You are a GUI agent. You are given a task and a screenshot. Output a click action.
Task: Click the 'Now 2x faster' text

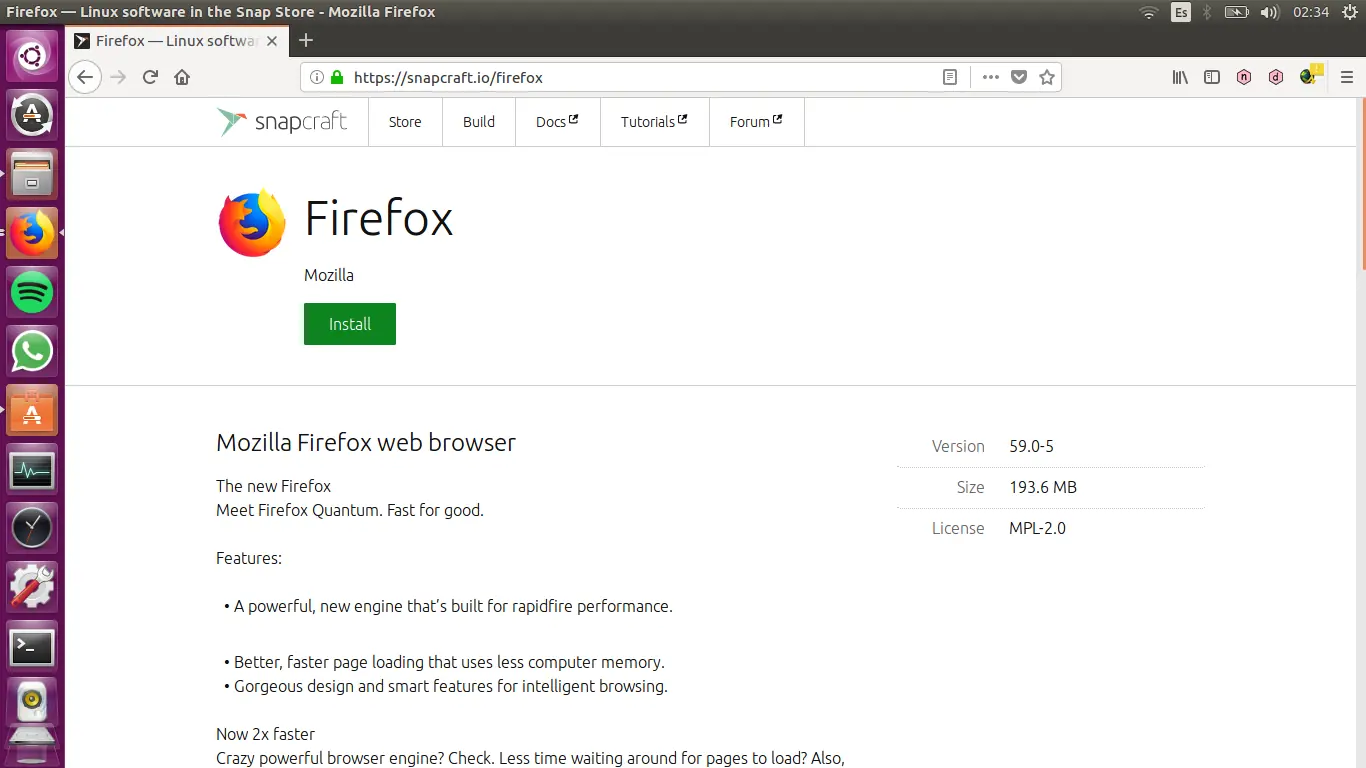(x=265, y=734)
